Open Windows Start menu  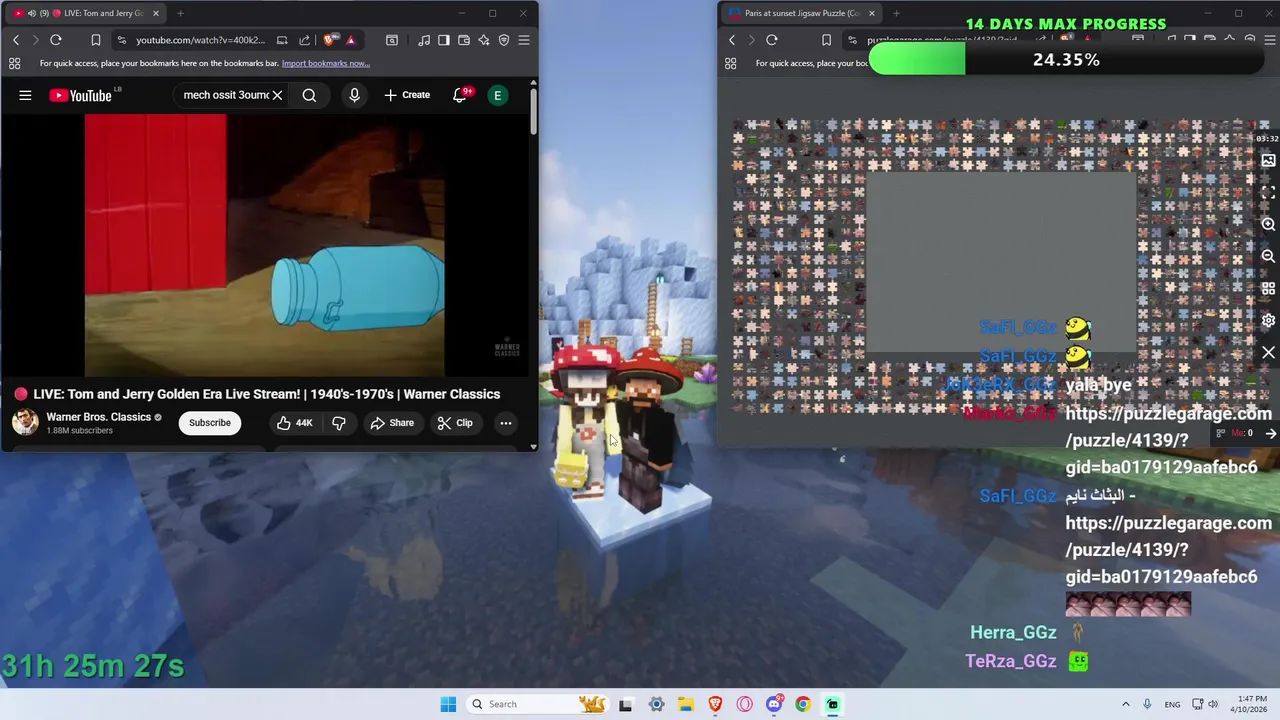[448, 704]
